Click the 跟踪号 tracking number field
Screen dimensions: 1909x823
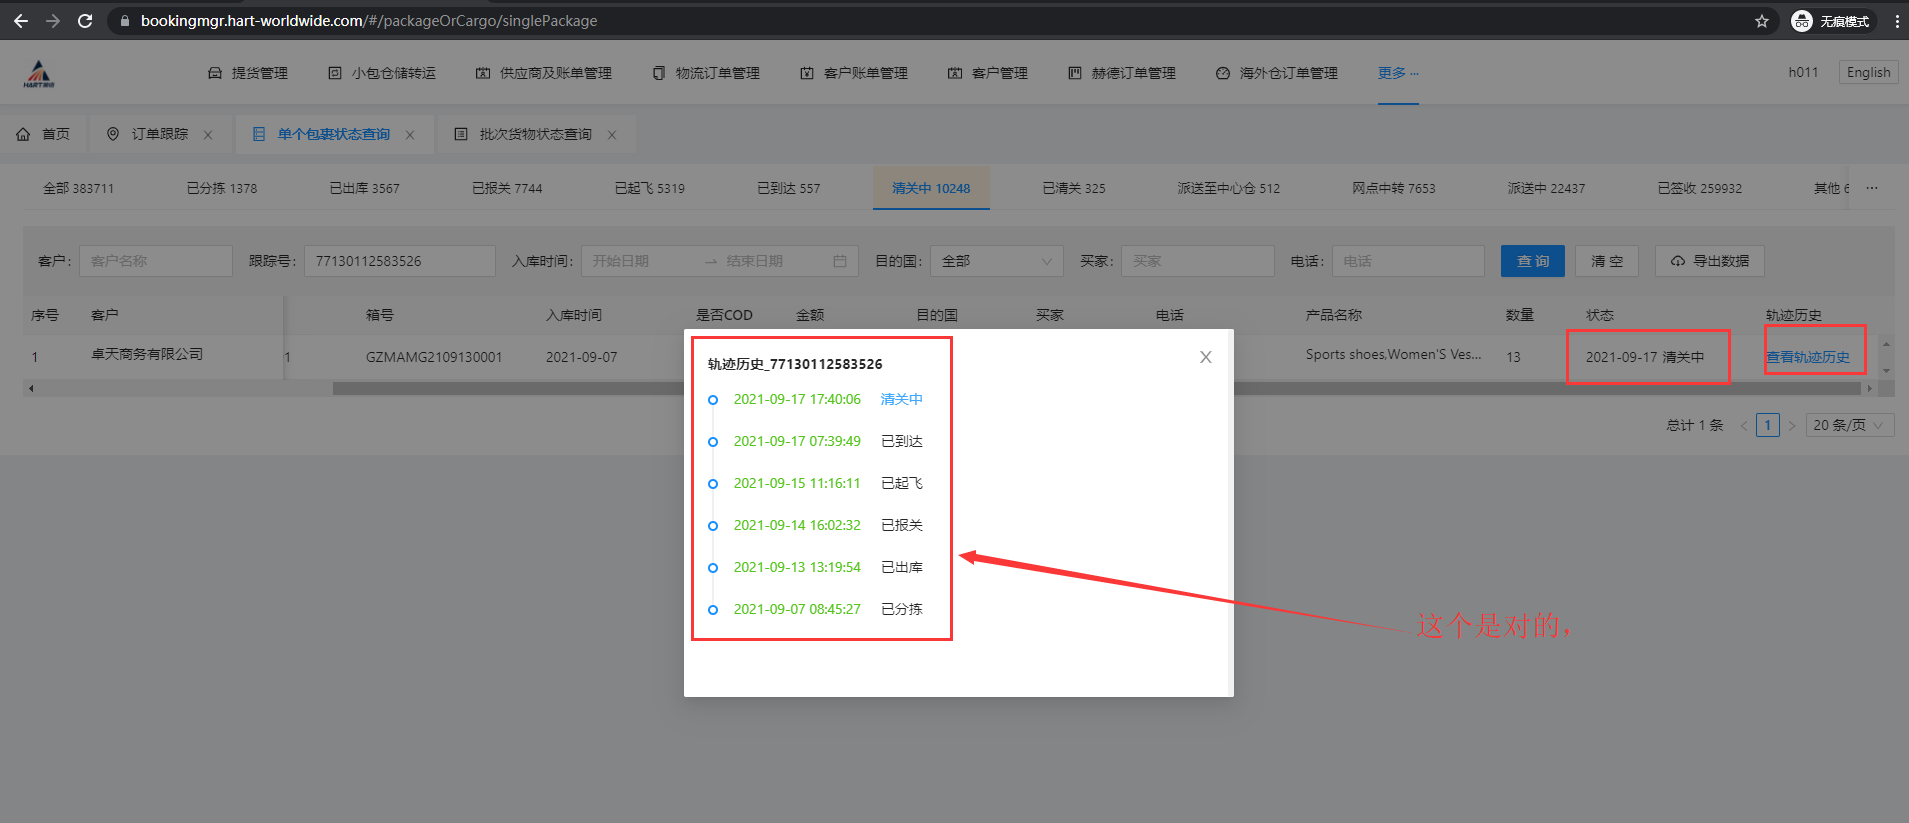click(x=399, y=261)
